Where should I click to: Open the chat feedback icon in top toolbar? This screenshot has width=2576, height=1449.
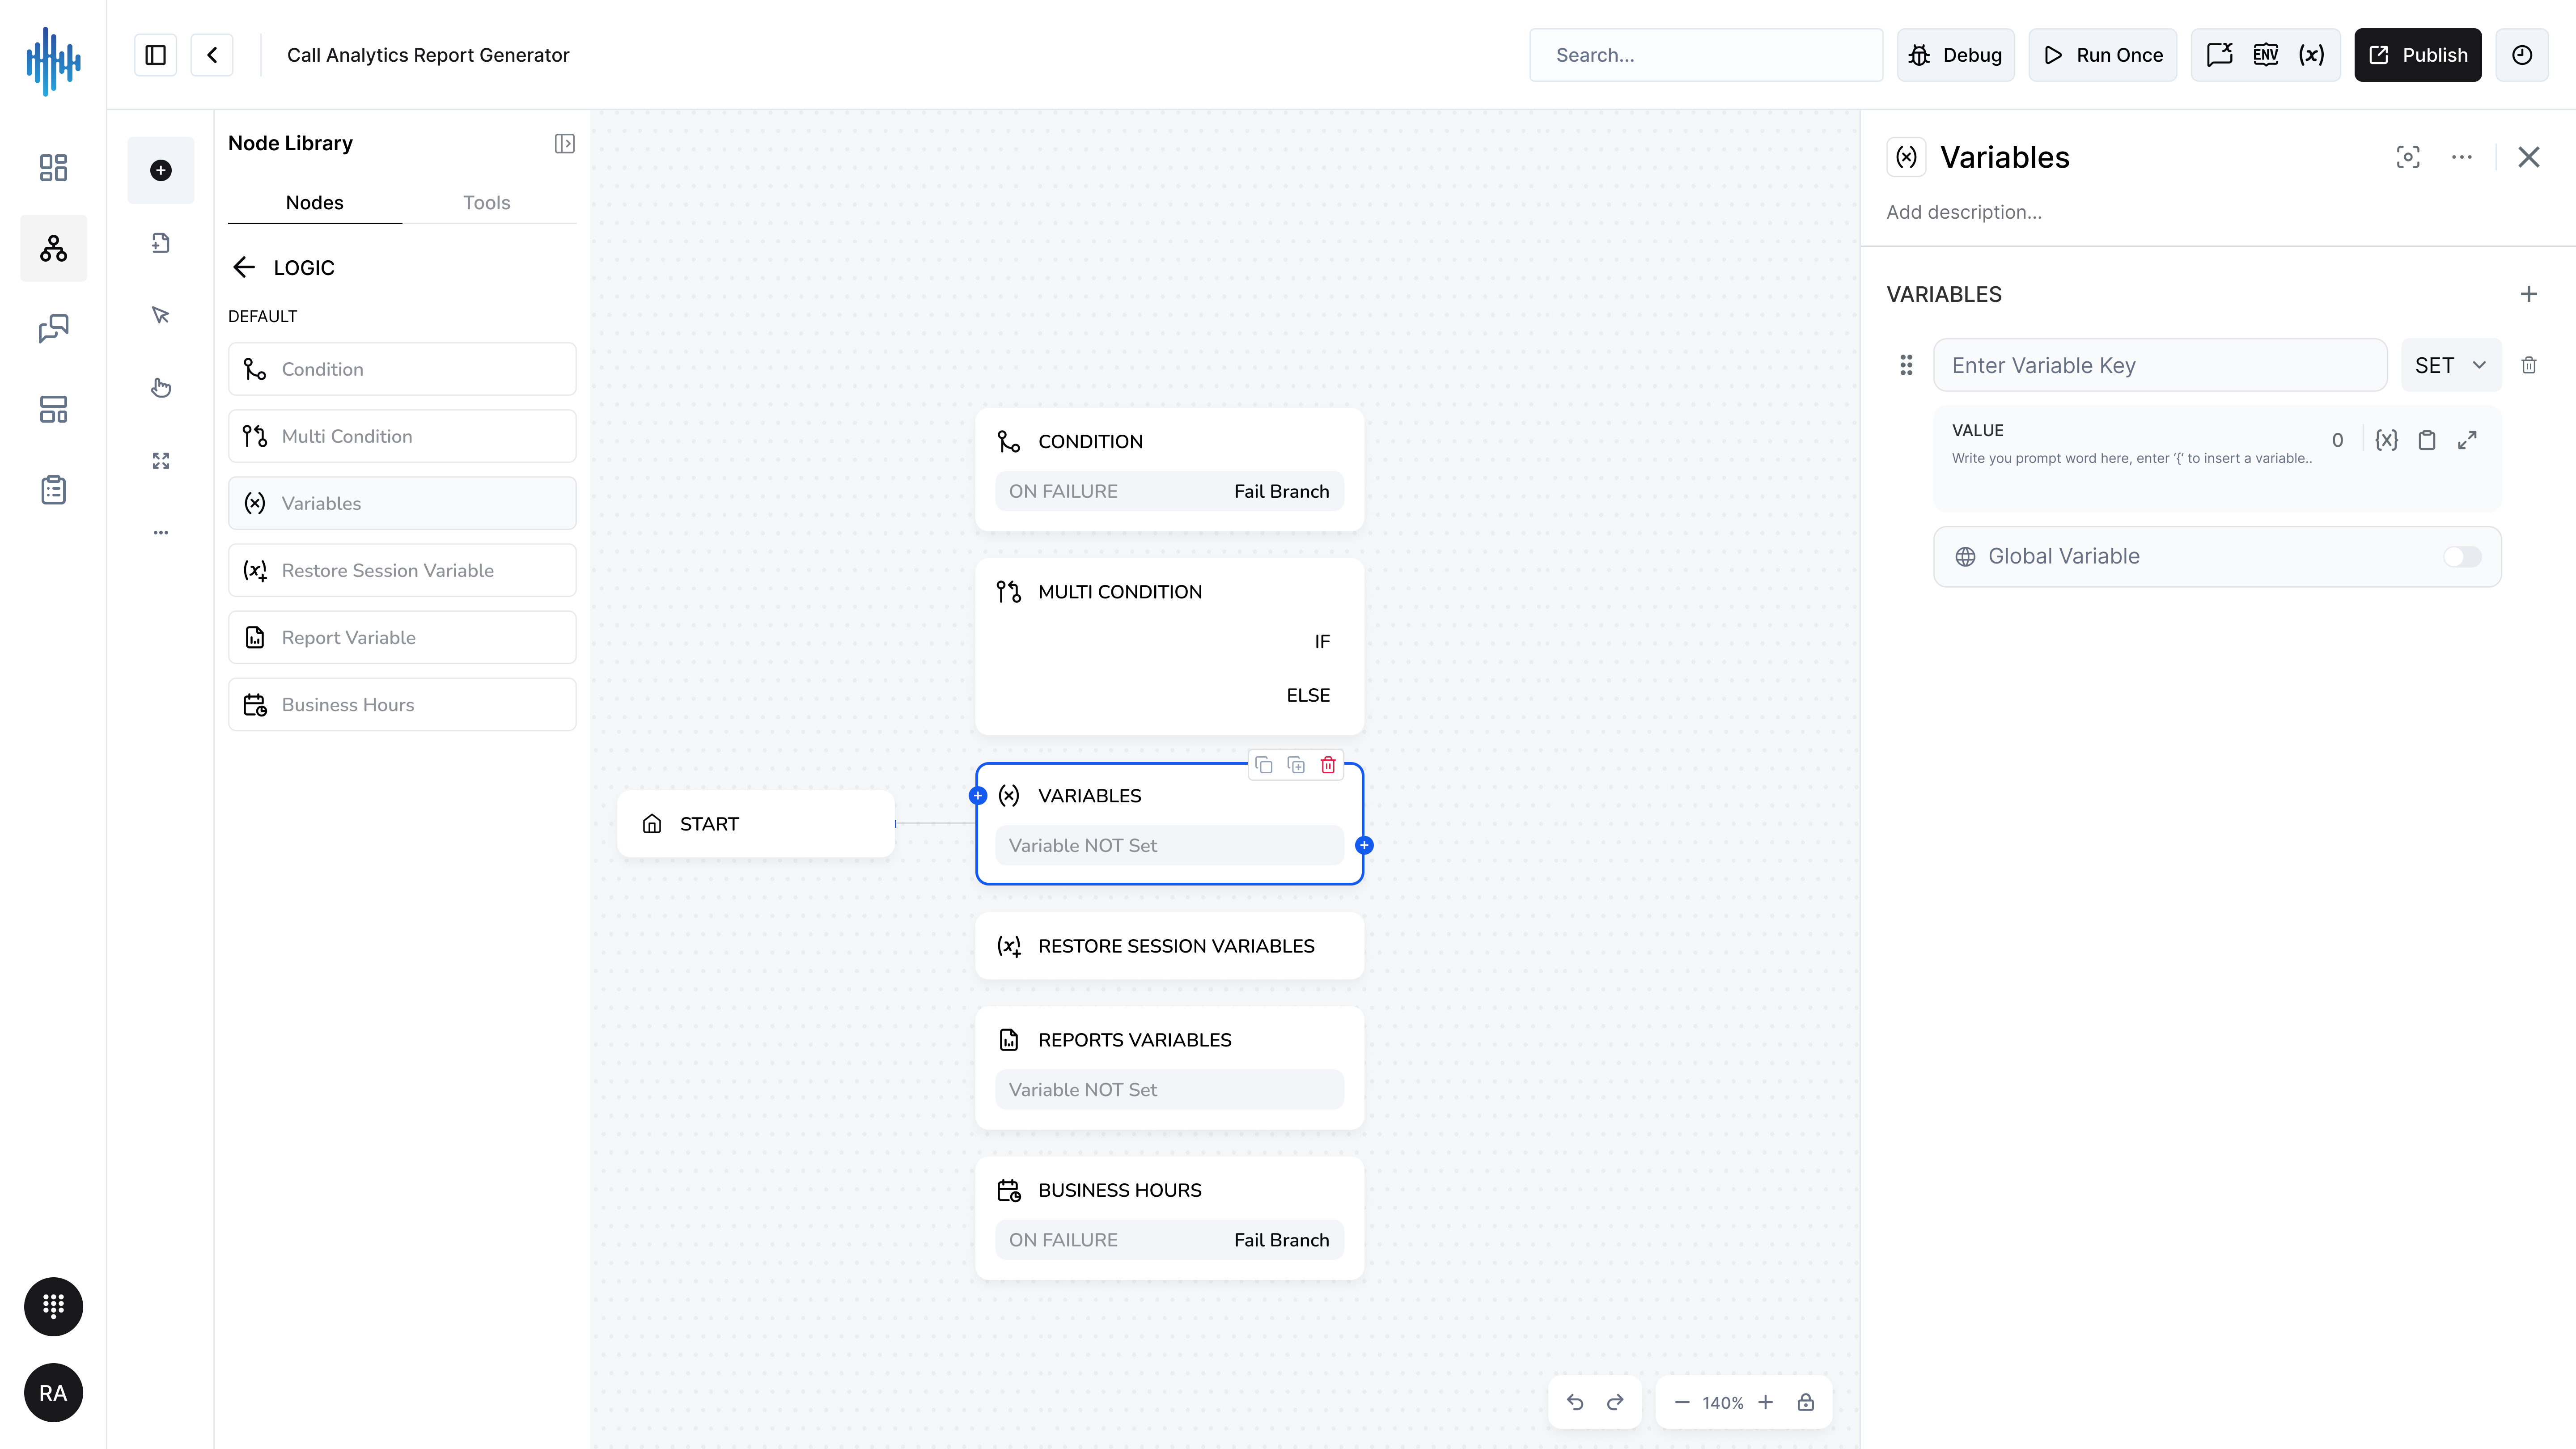tap(2220, 55)
